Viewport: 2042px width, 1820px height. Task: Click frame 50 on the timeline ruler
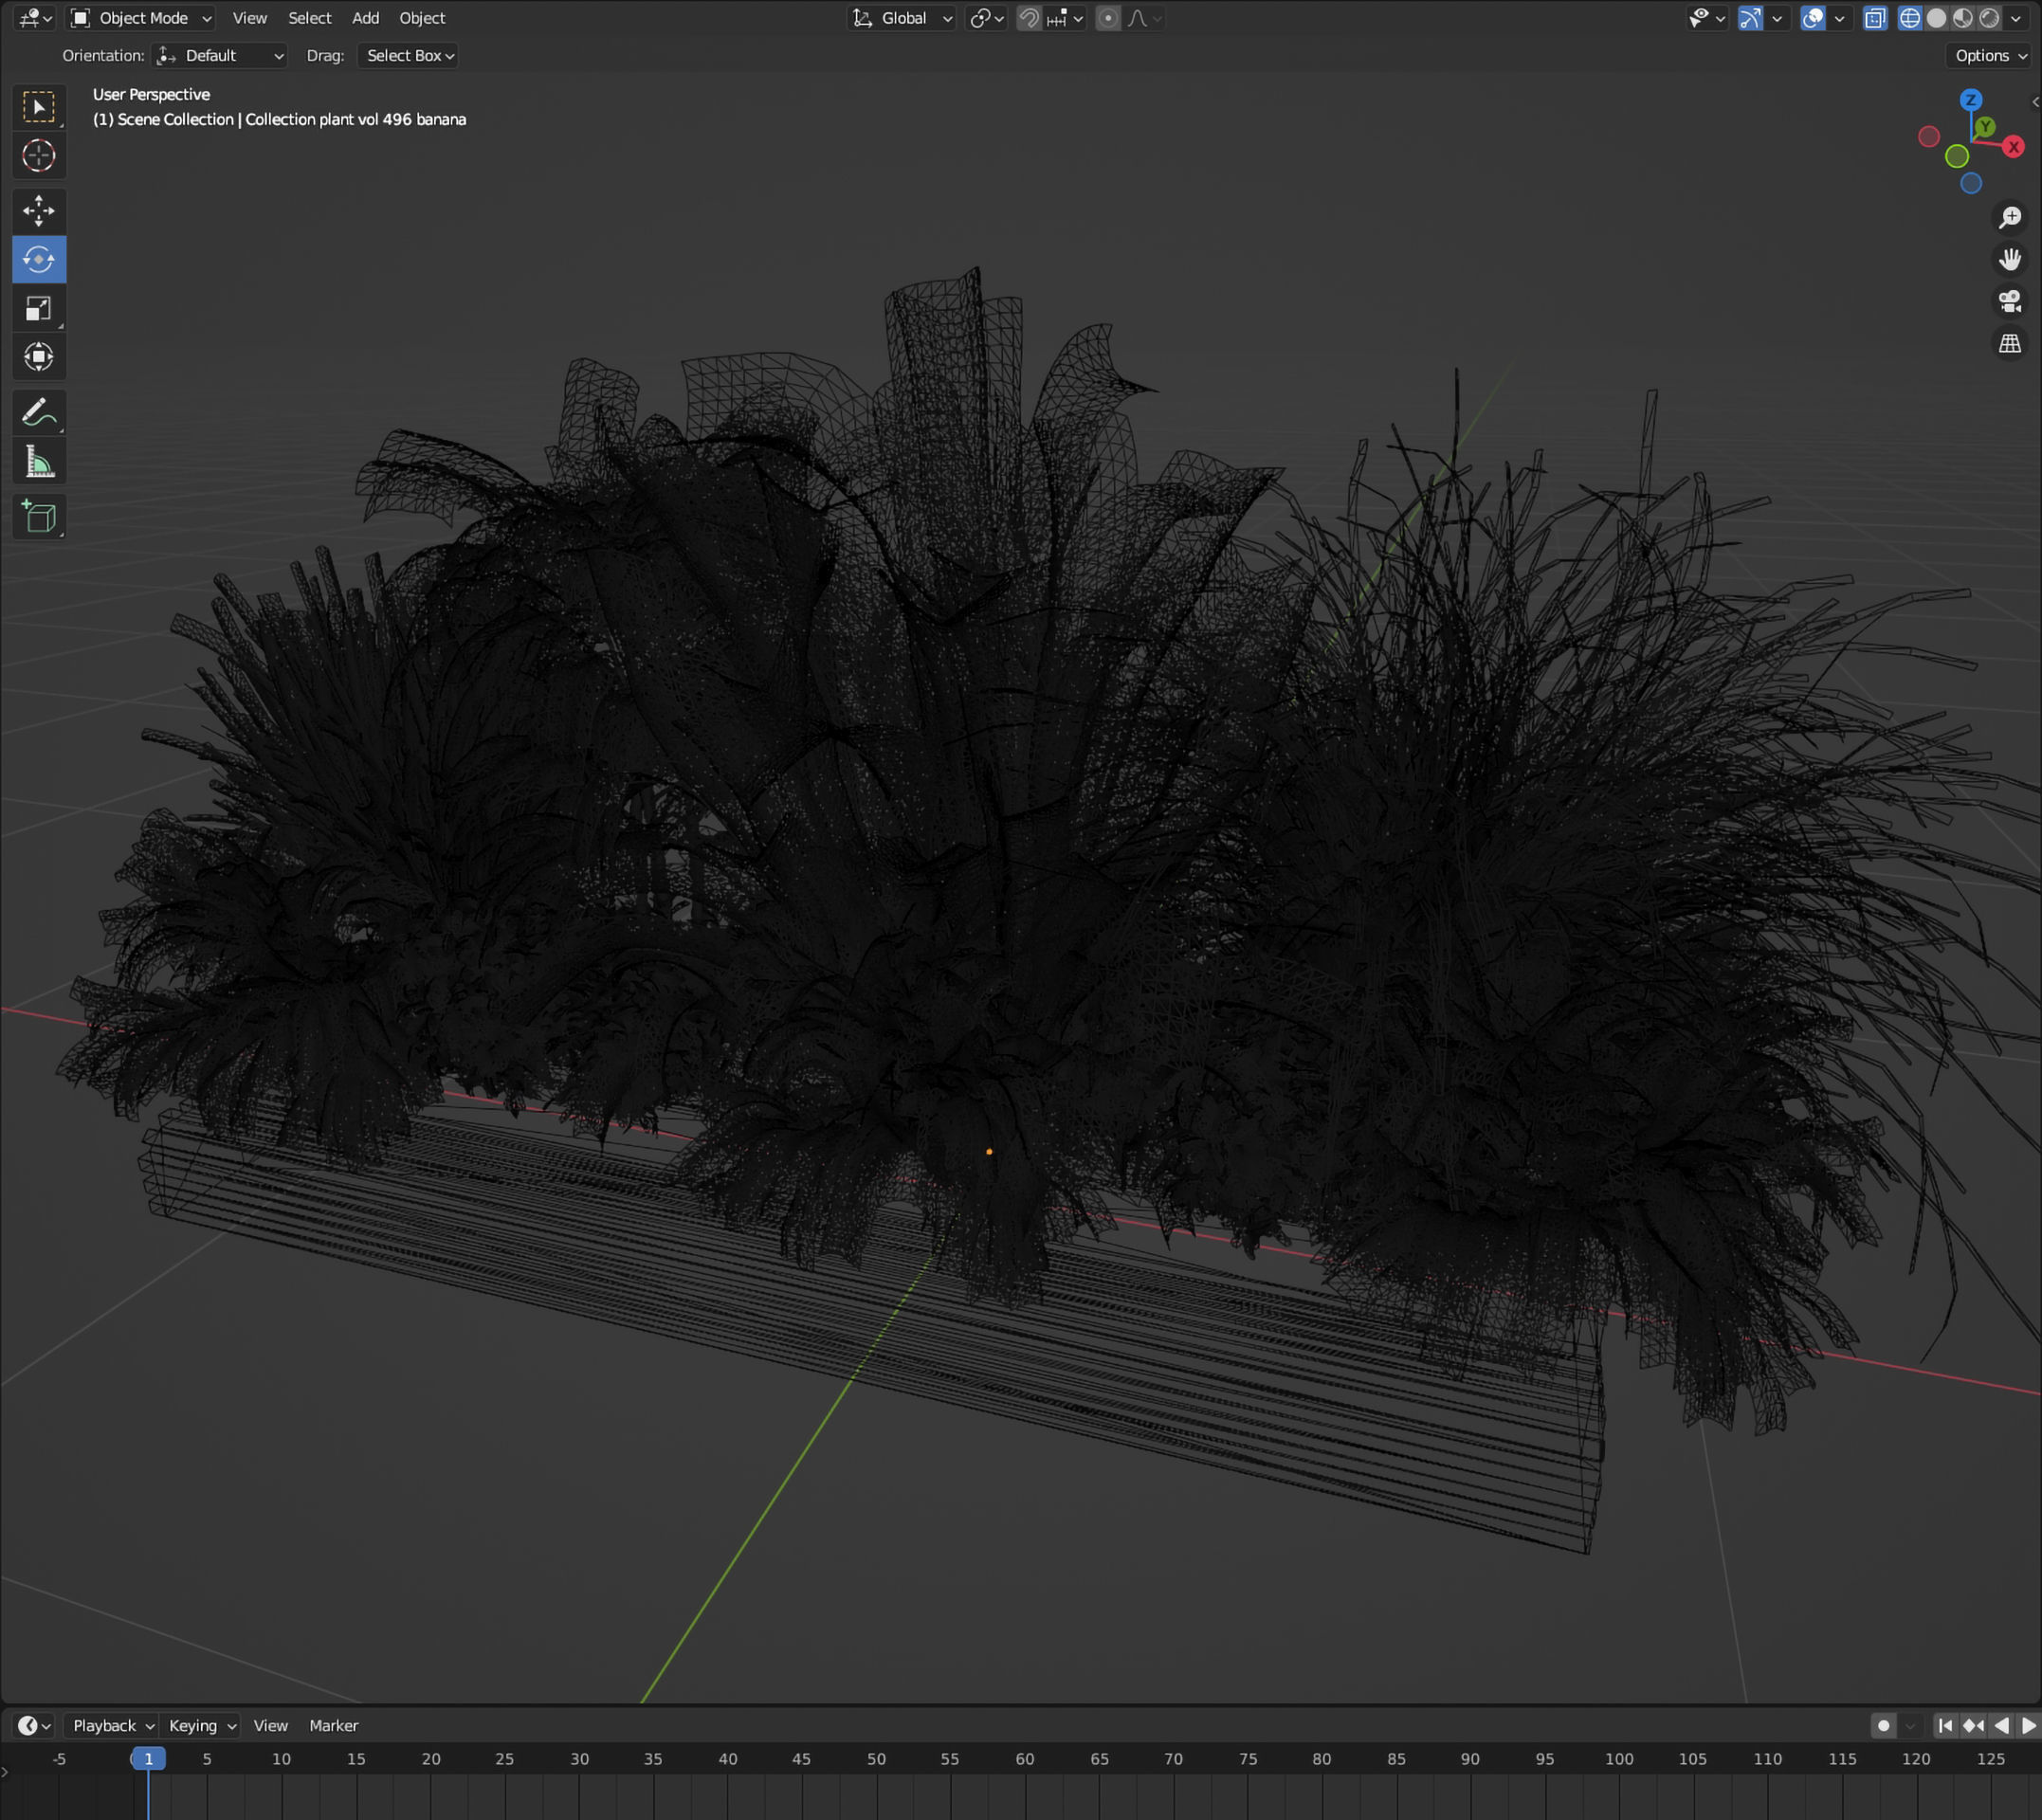(x=876, y=1758)
